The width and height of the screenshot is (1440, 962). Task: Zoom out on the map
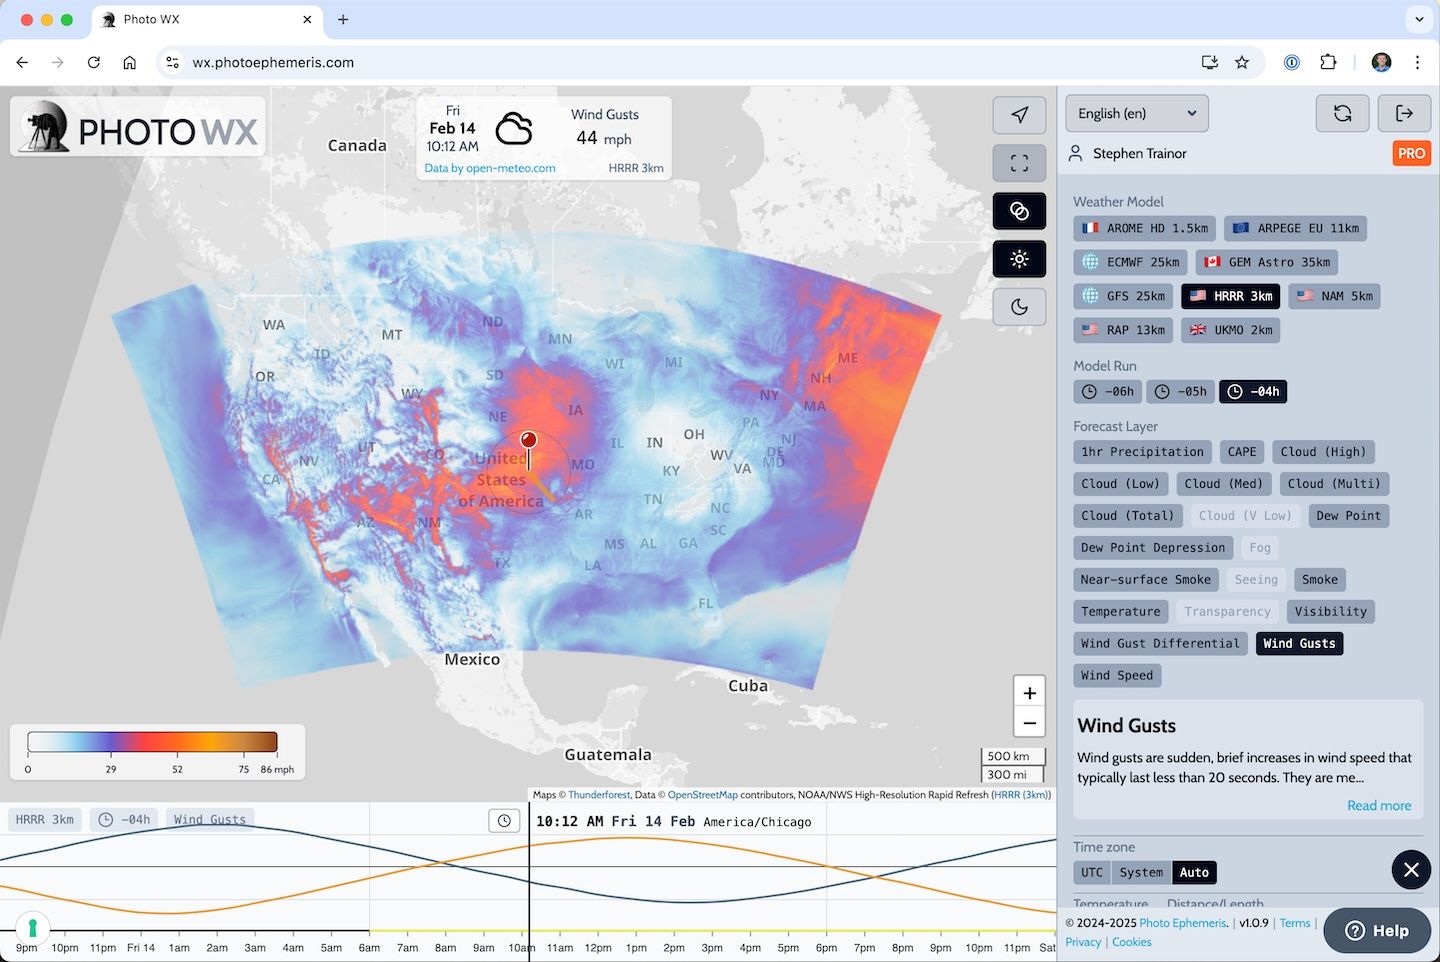click(1029, 723)
